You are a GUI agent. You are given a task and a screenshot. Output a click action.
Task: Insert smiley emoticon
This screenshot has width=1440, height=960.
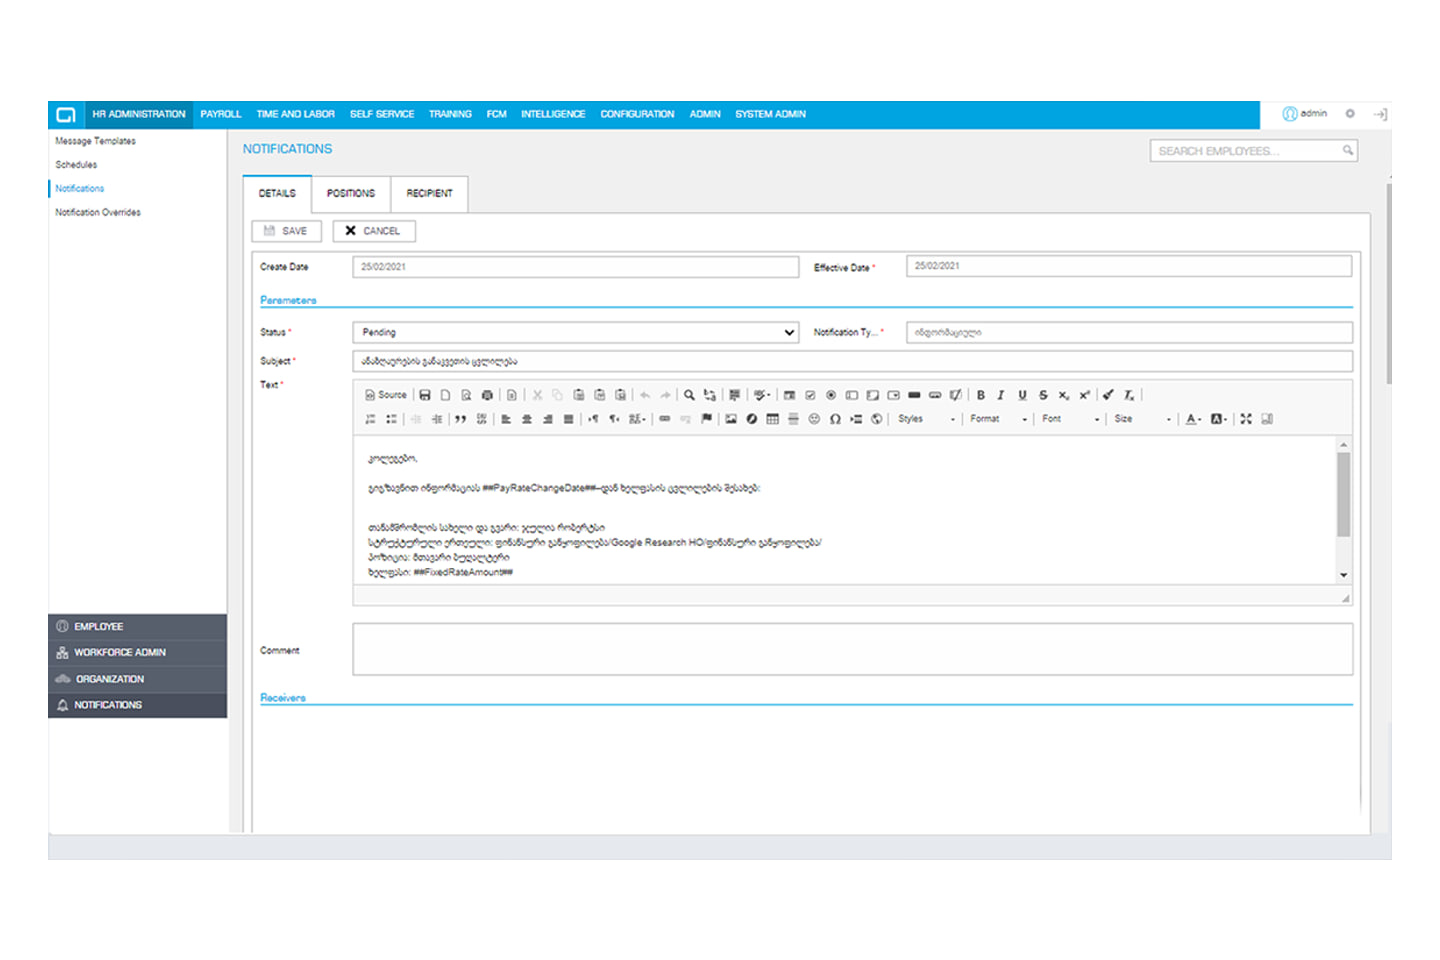pyautogui.click(x=814, y=419)
